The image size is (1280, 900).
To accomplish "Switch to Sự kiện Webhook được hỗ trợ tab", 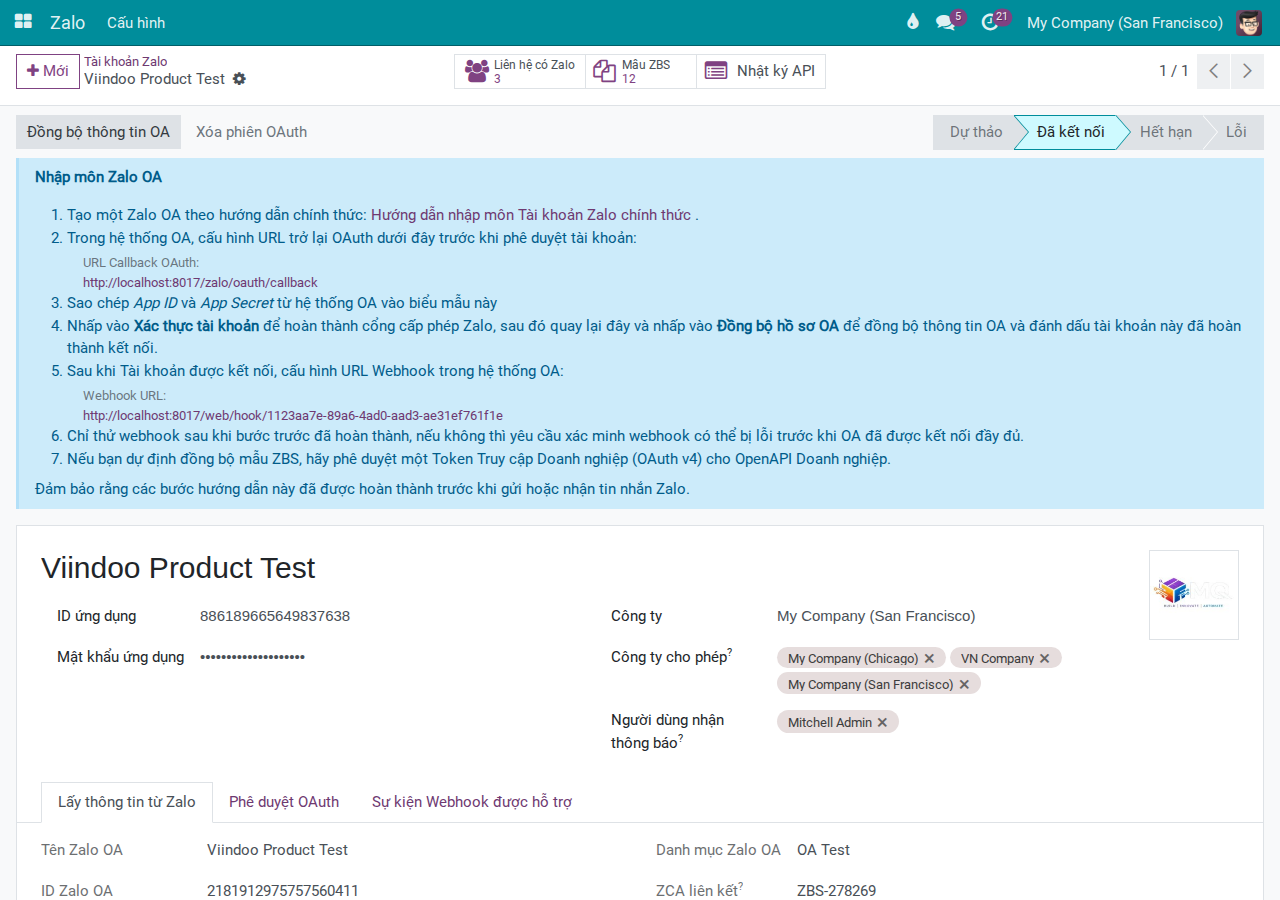I will [472, 802].
